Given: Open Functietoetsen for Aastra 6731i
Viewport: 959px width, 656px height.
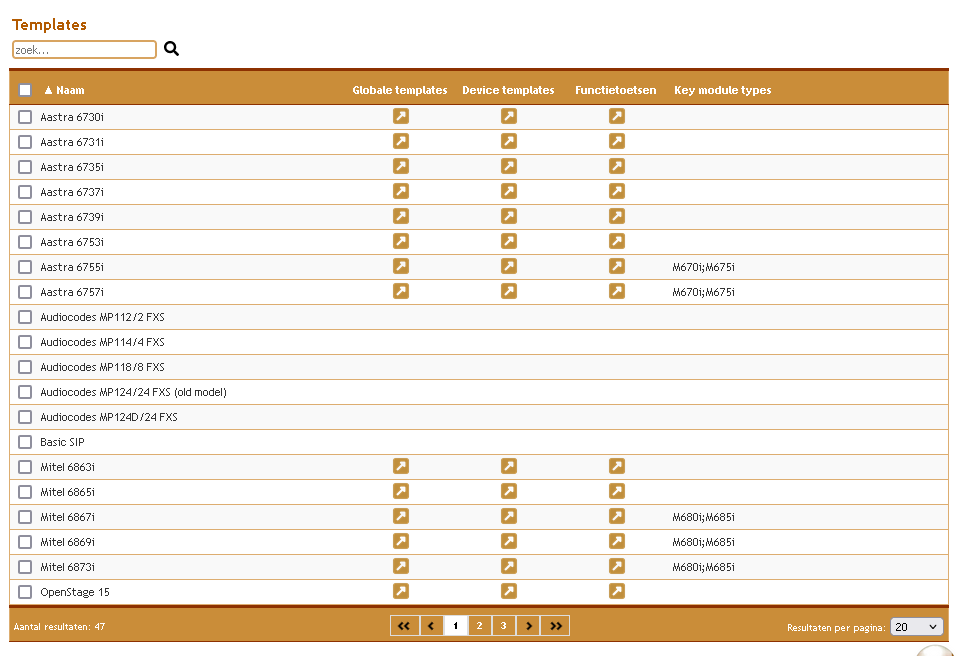Looking at the screenshot, I should [616, 141].
